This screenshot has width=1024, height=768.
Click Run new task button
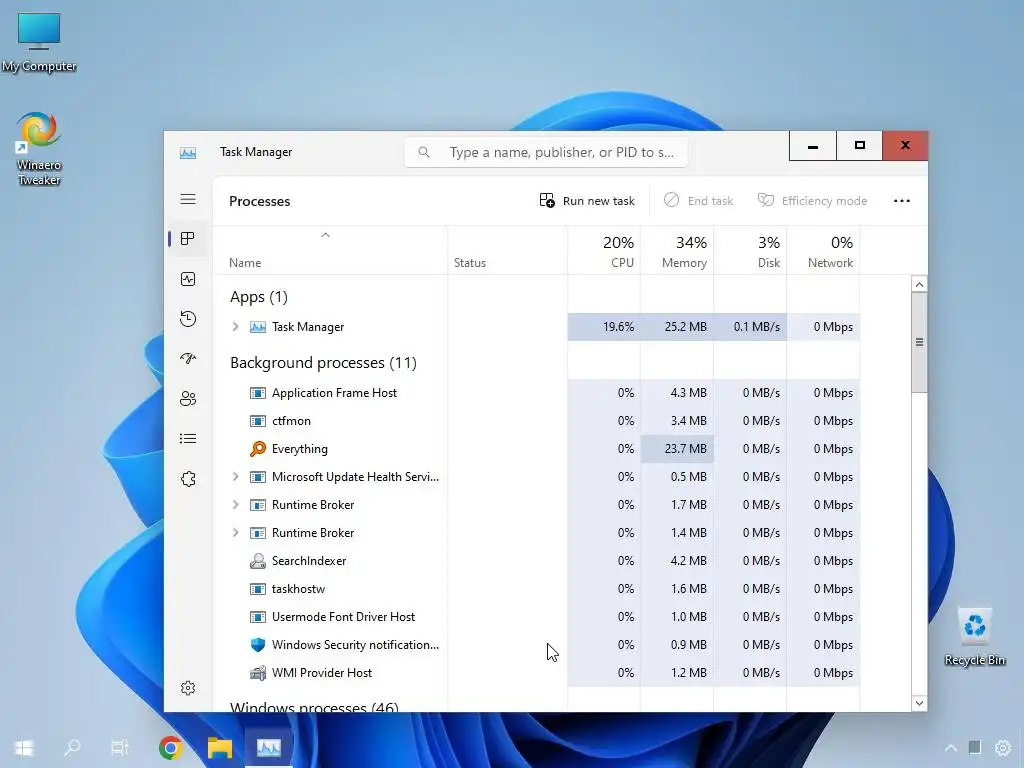(x=587, y=200)
